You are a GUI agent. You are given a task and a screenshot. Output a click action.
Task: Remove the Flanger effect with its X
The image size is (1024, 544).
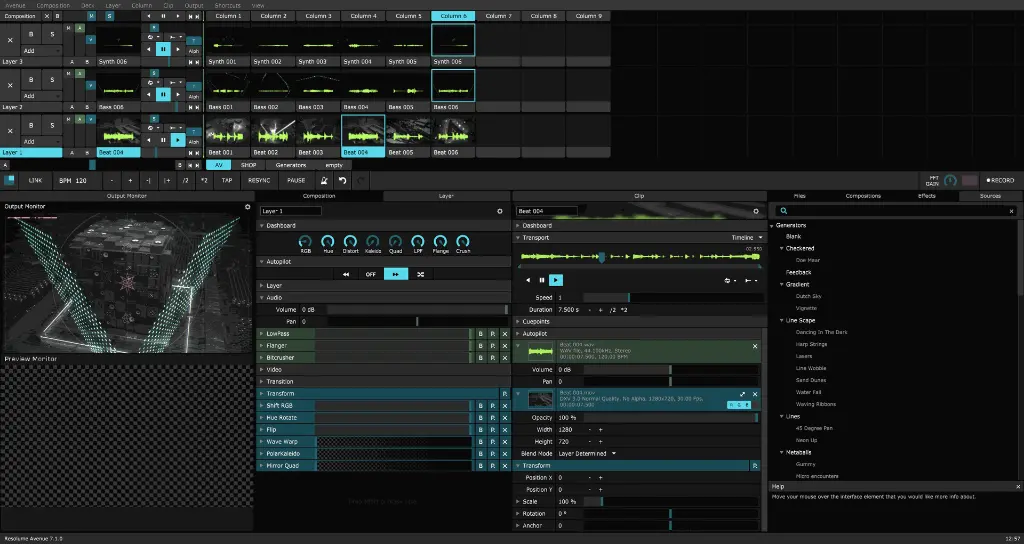tap(504, 345)
